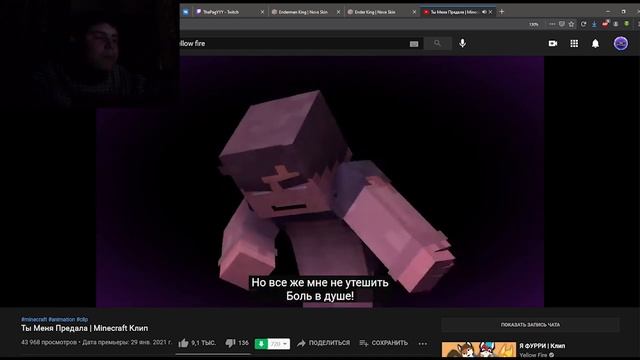Open a new browser tab with plus
This screenshot has width=640, height=360.
click(x=502, y=12)
